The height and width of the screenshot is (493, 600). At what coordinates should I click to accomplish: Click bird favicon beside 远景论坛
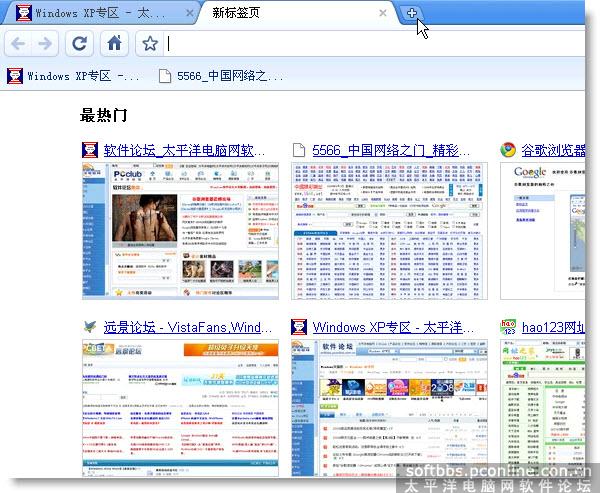(x=90, y=326)
